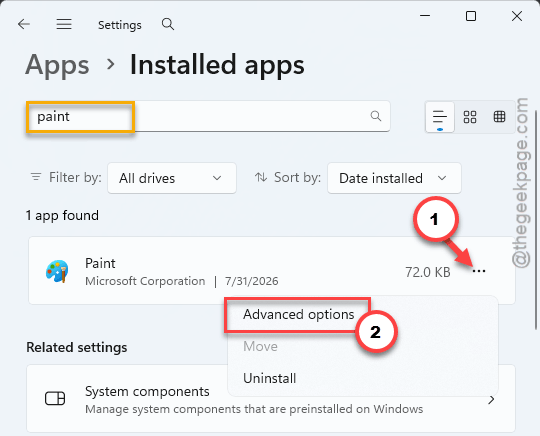
Task: Expand System components chevron arrow
Action: 491,399
